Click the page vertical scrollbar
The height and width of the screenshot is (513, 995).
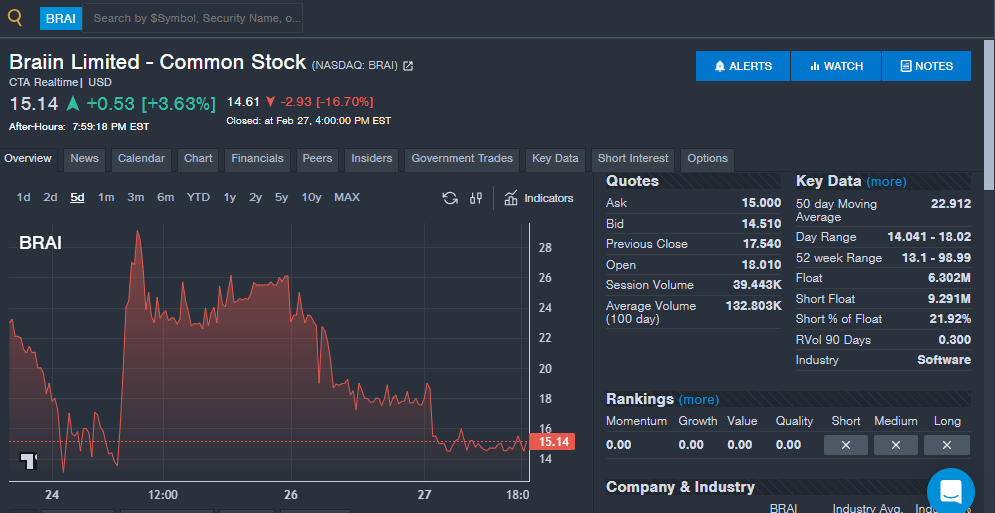click(x=989, y=114)
